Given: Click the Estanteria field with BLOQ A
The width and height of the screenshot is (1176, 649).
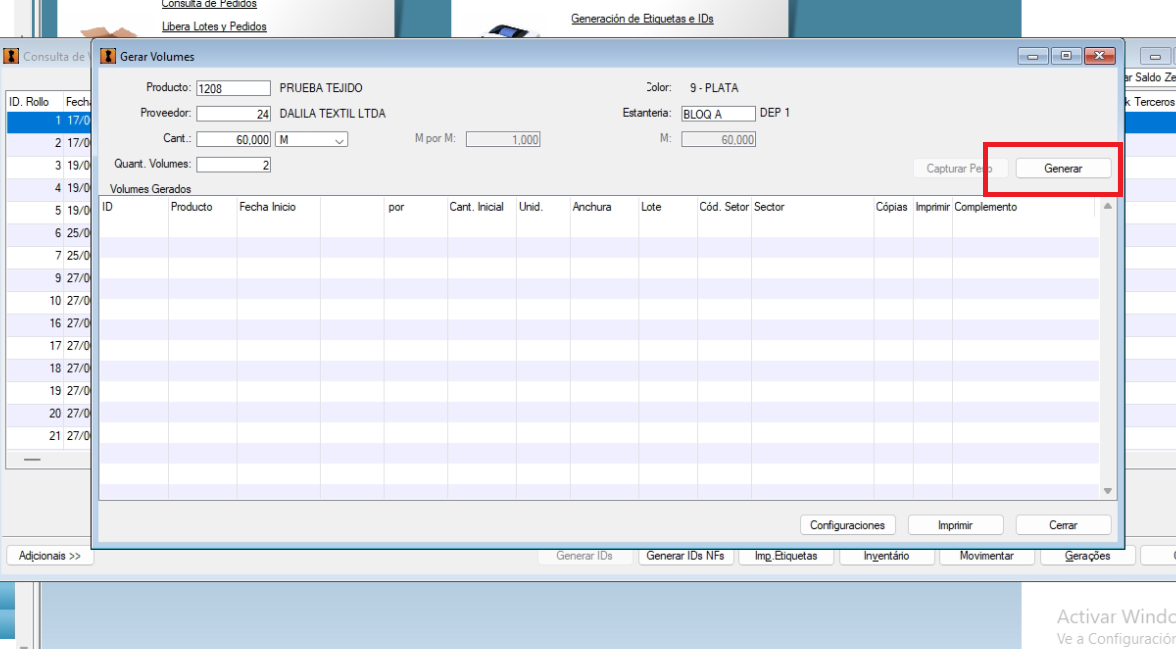Looking at the screenshot, I should point(718,113).
